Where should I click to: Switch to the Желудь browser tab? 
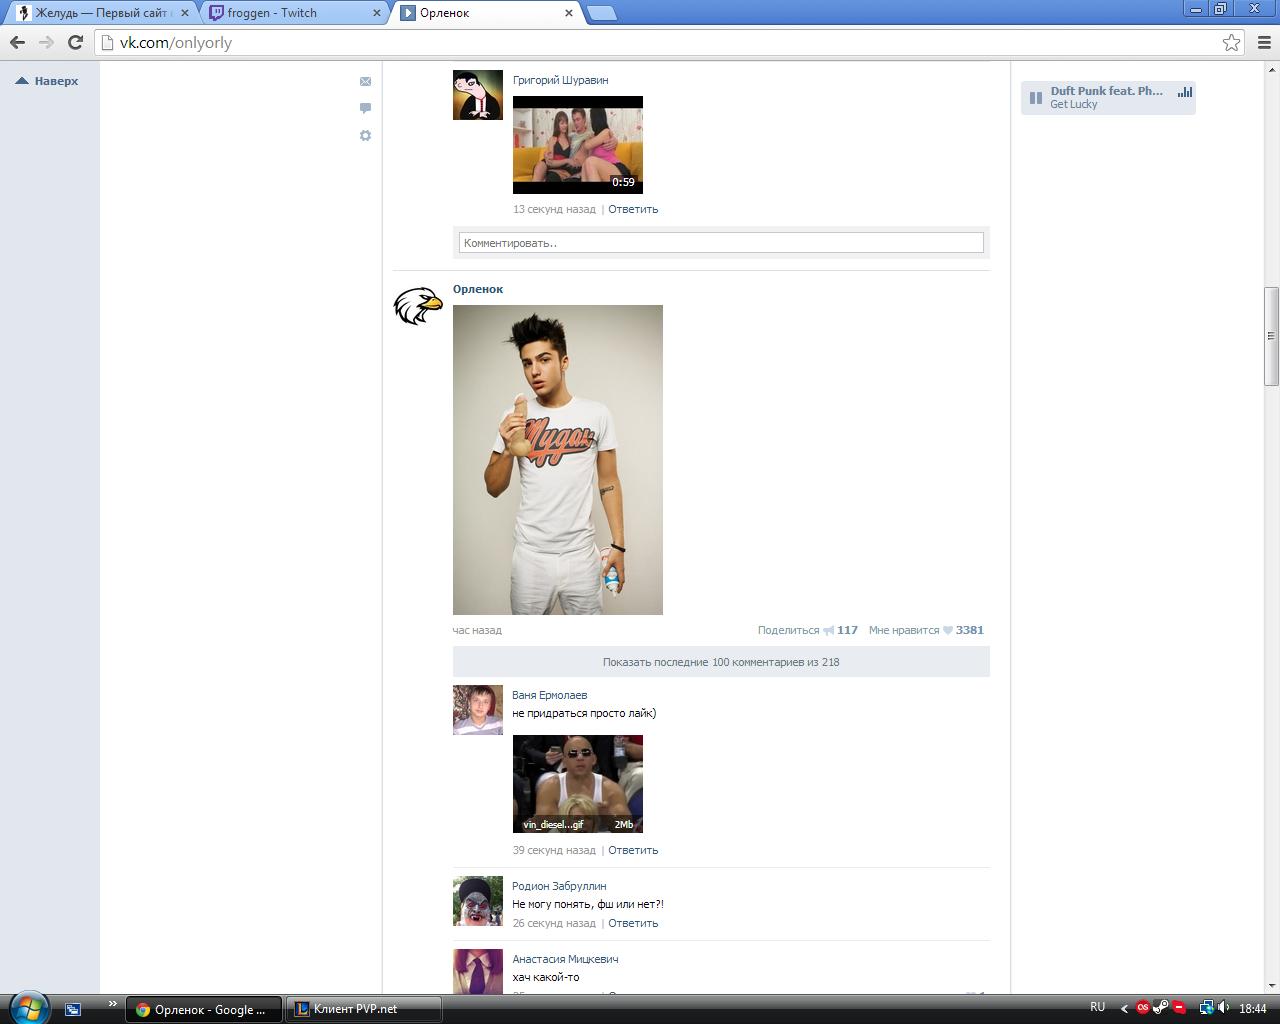click(x=98, y=13)
